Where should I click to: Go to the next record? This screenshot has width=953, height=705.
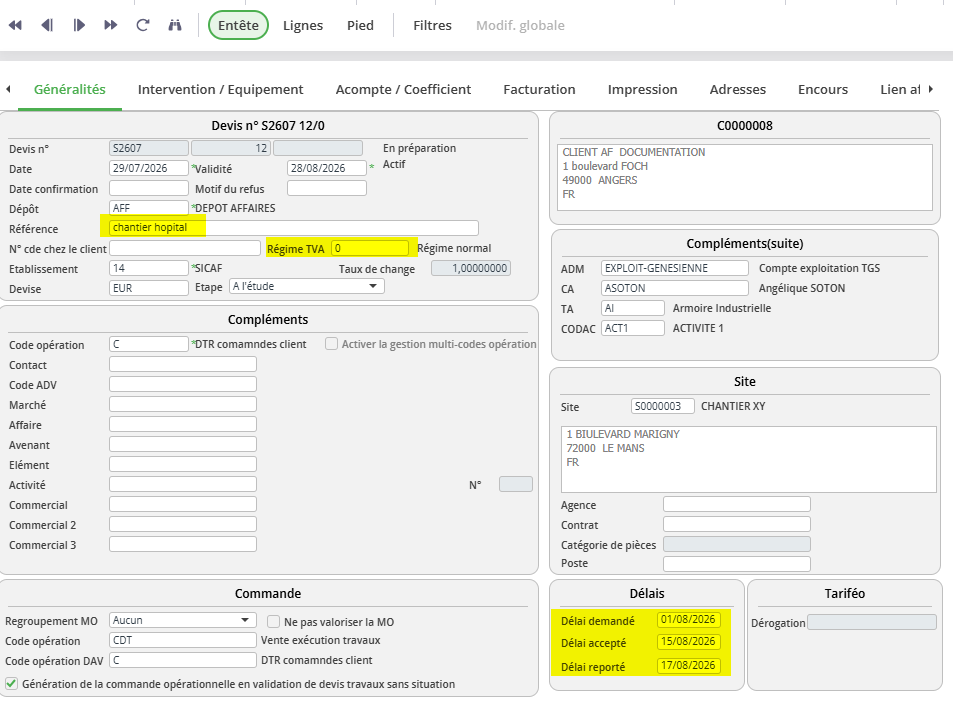click(x=79, y=26)
